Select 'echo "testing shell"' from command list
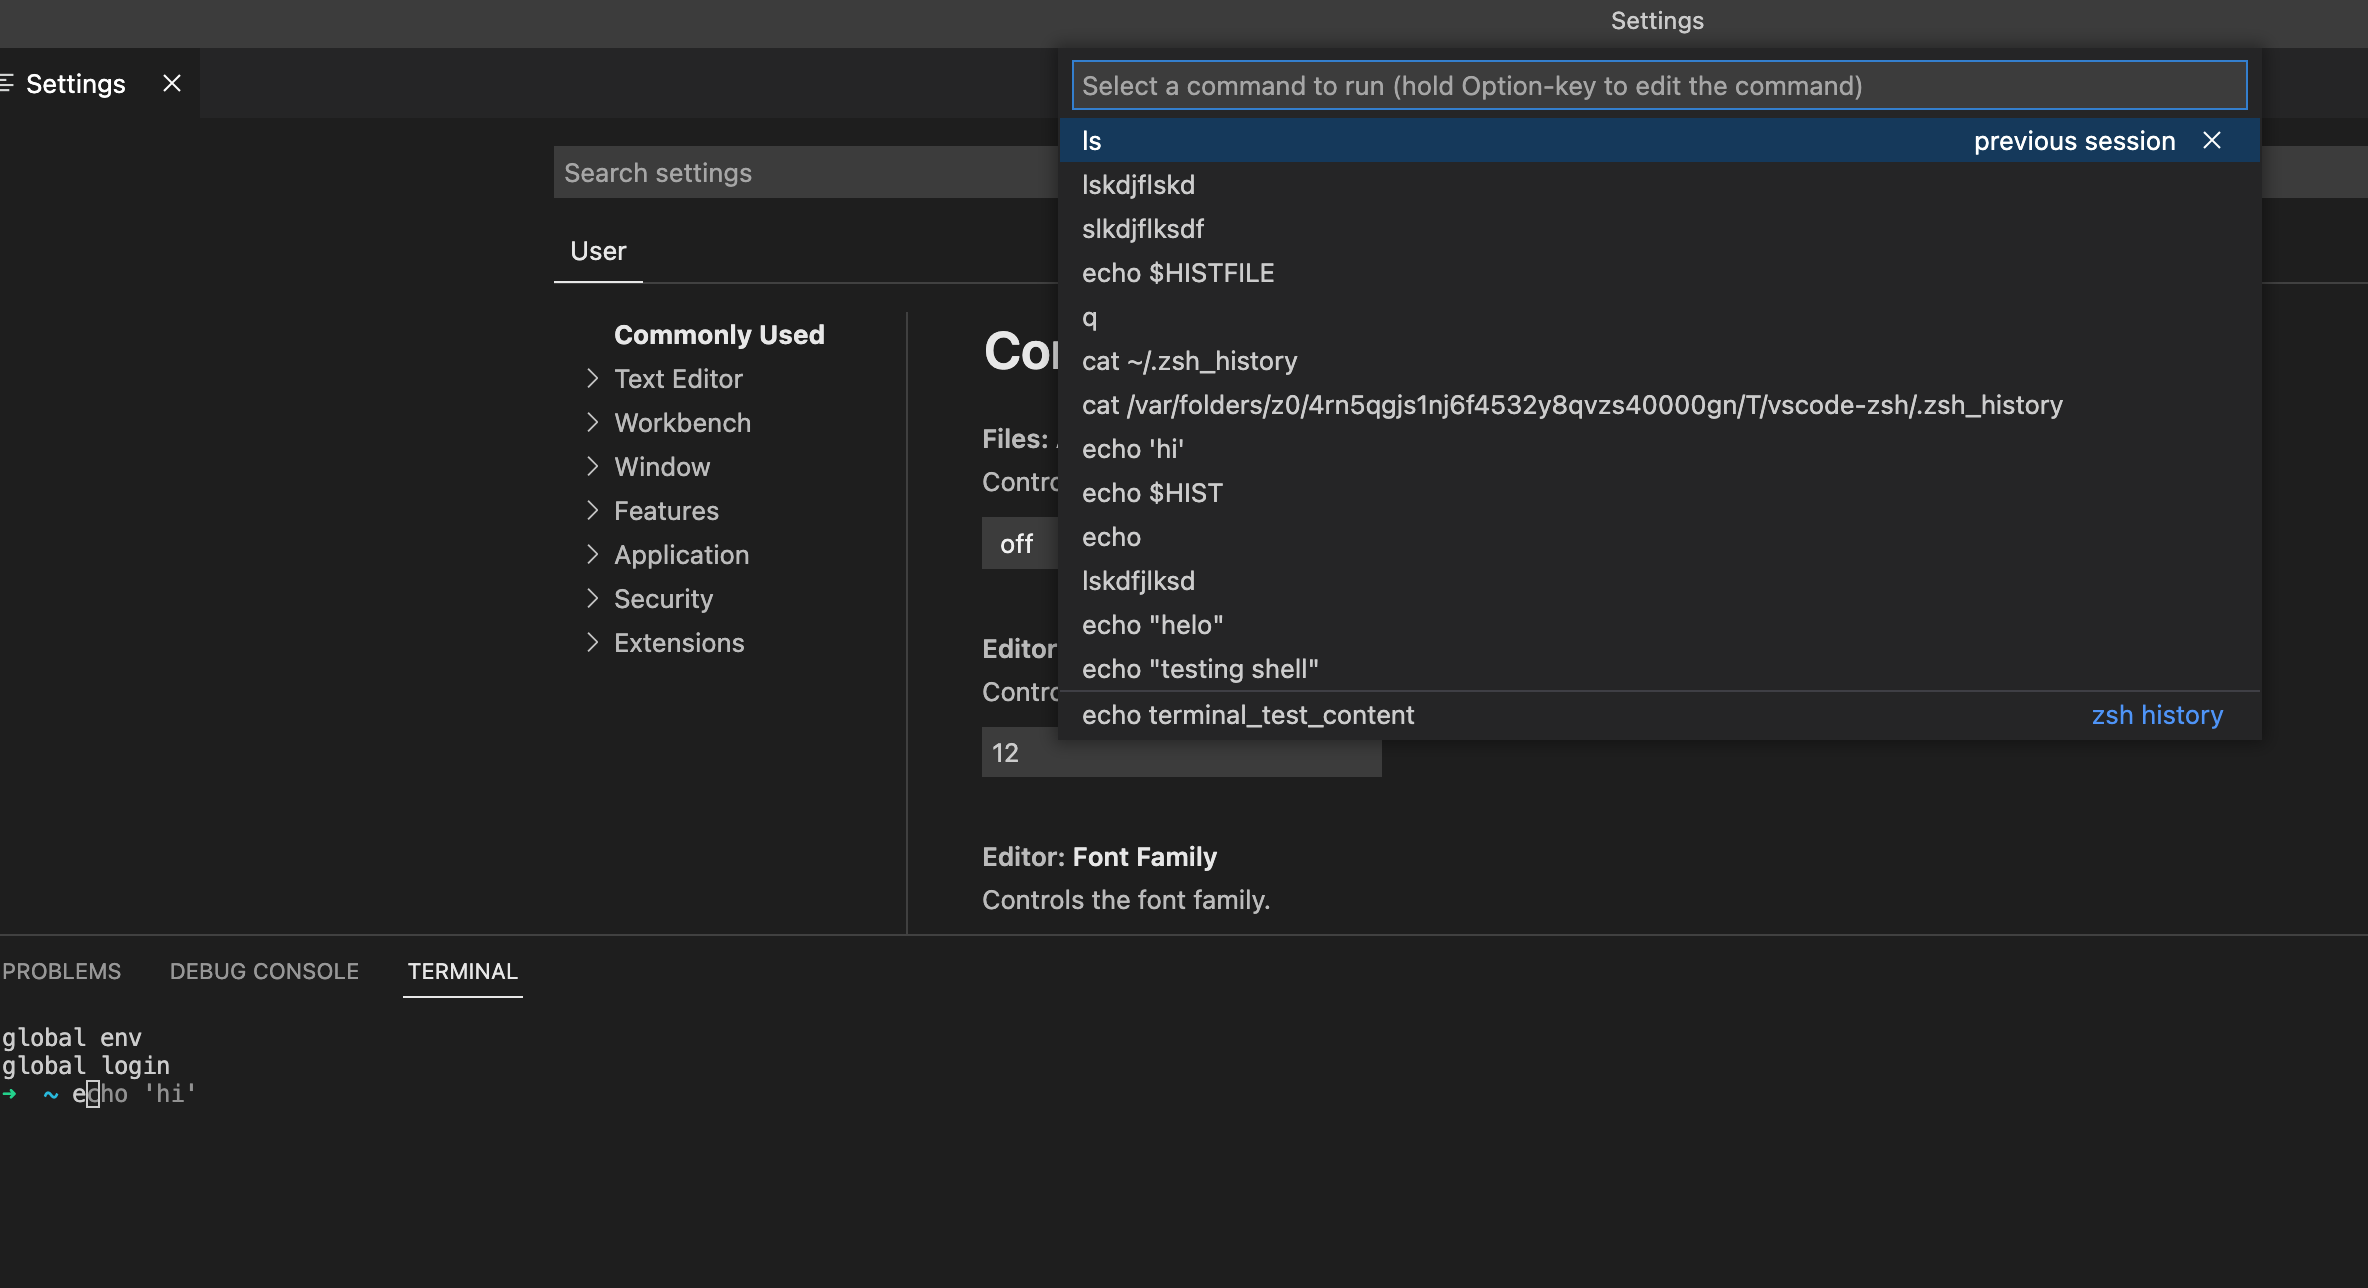 [x=1200, y=668]
